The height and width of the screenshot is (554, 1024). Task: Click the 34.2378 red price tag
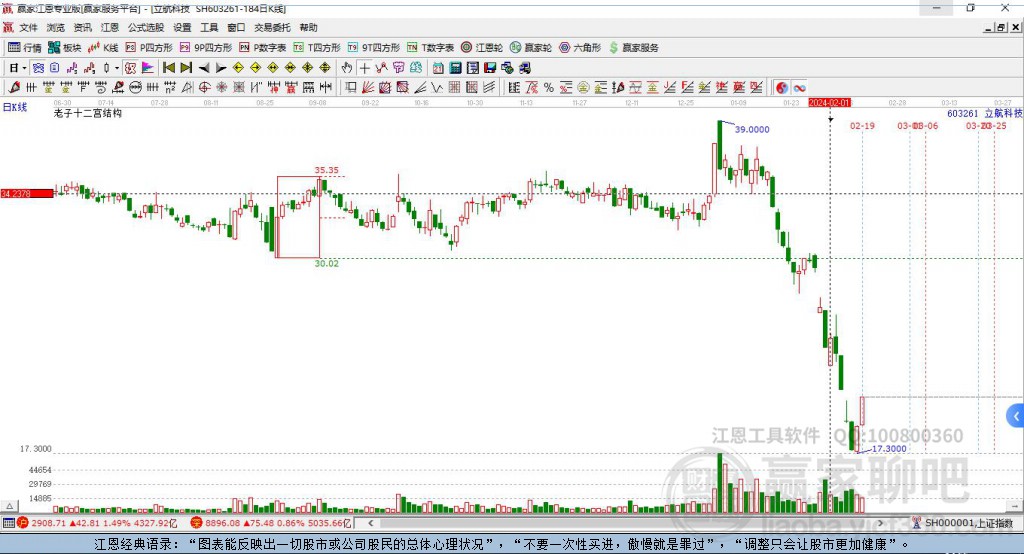click(x=27, y=193)
